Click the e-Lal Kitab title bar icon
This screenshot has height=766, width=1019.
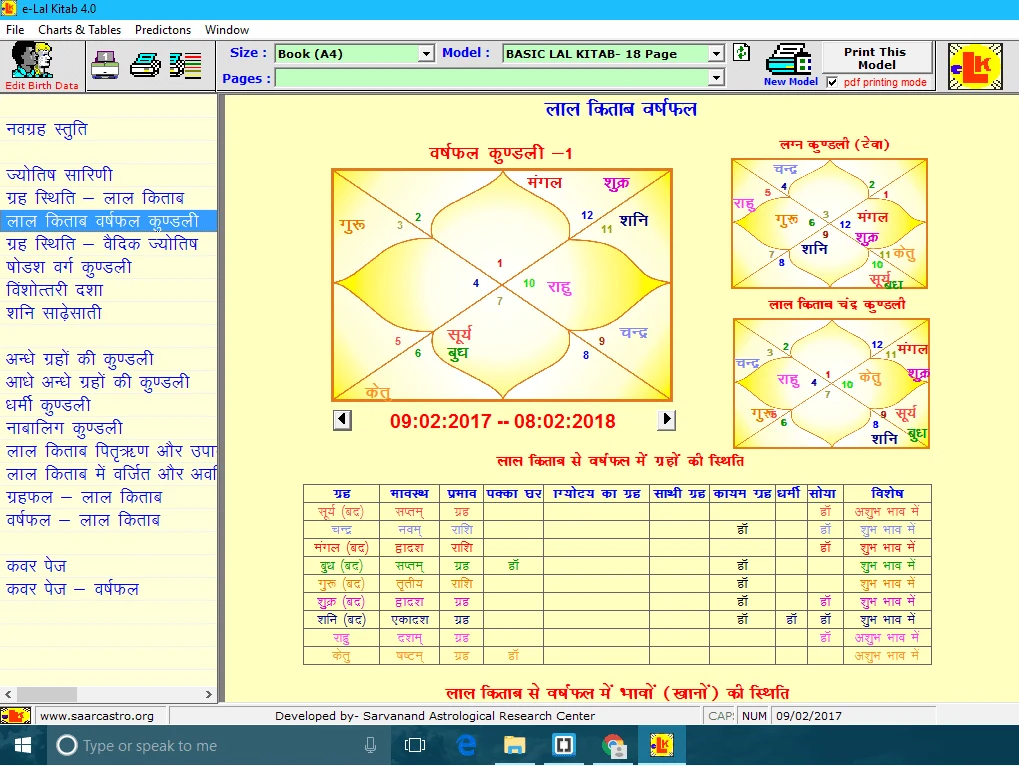pos(9,9)
